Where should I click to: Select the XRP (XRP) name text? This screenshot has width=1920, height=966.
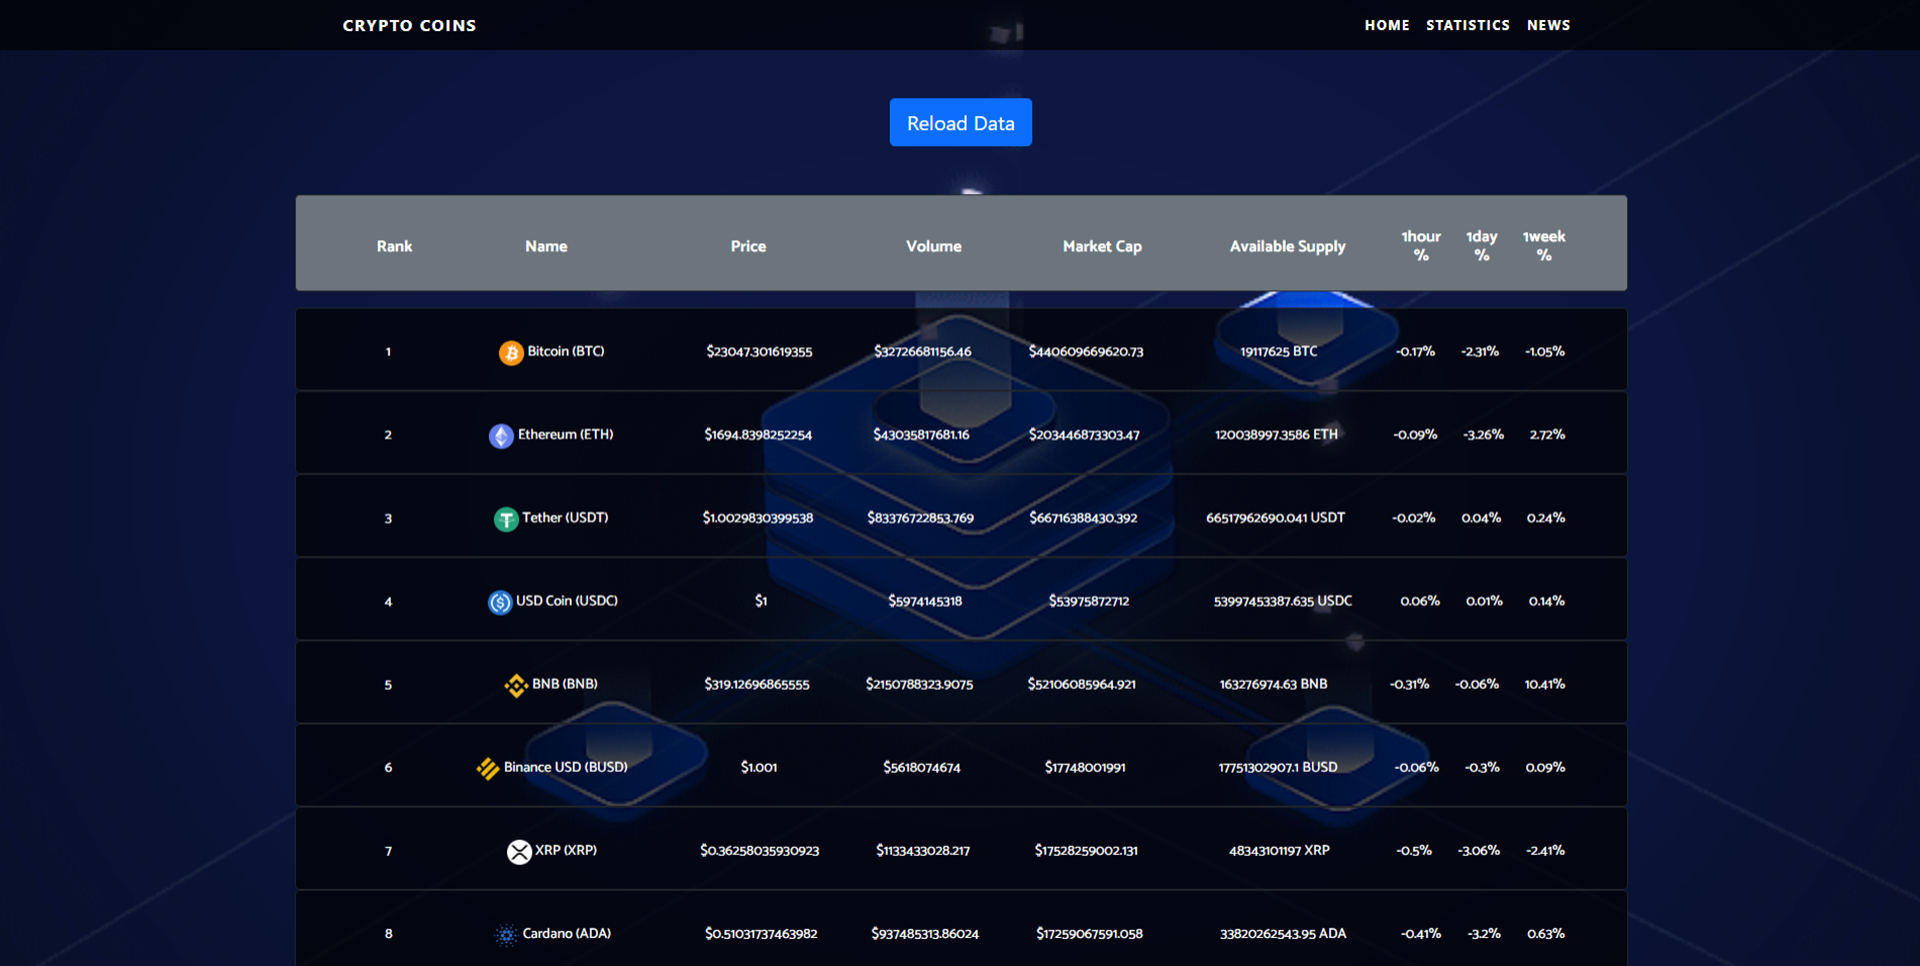point(566,850)
